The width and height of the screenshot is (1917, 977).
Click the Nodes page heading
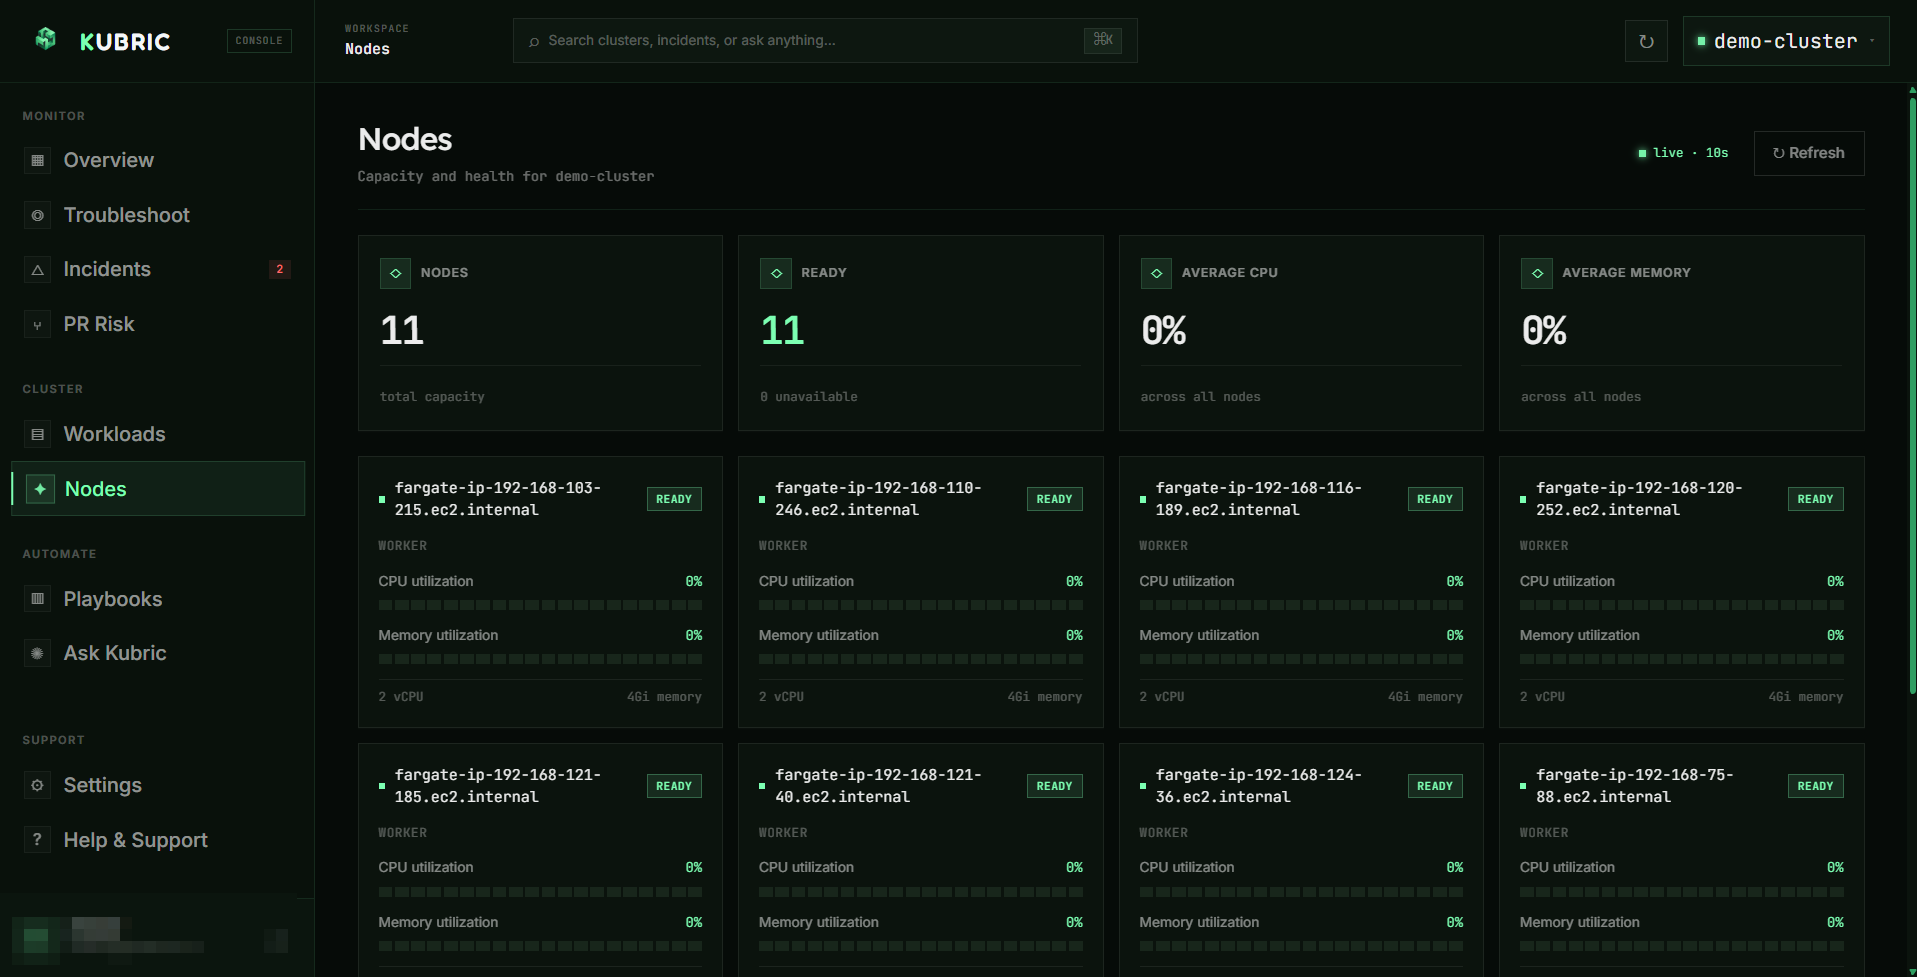coord(405,139)
